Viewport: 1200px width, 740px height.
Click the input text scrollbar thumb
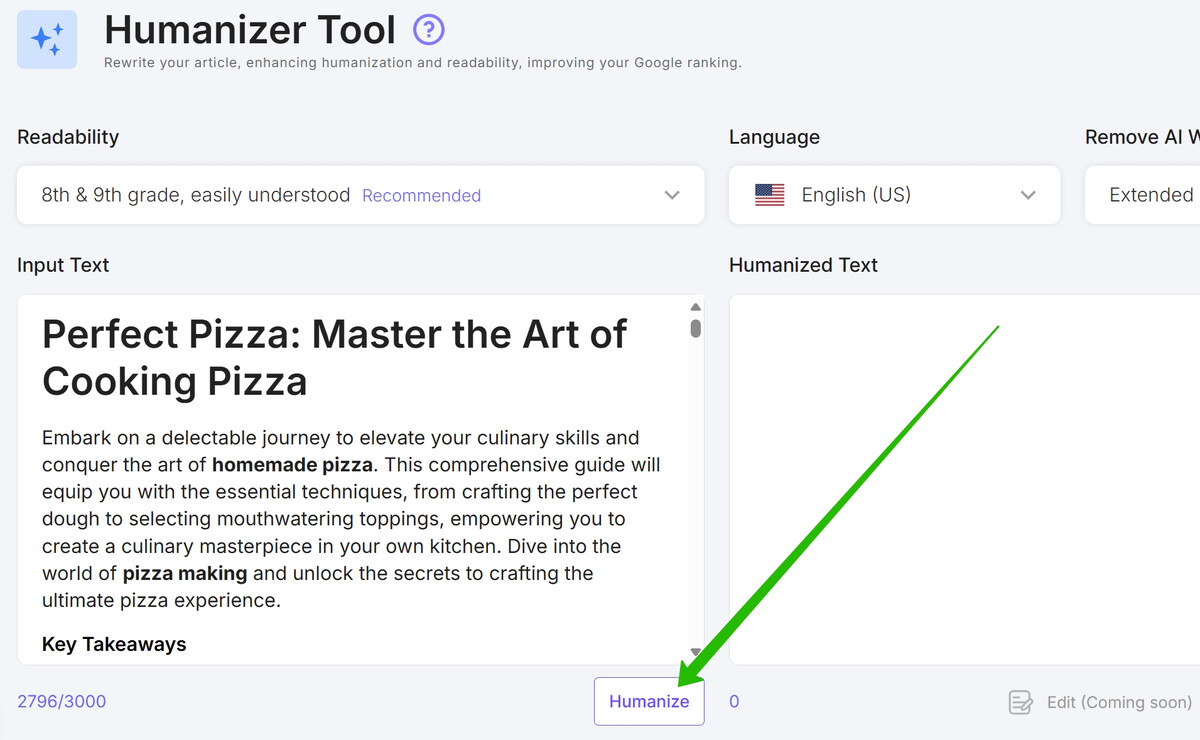696,328
